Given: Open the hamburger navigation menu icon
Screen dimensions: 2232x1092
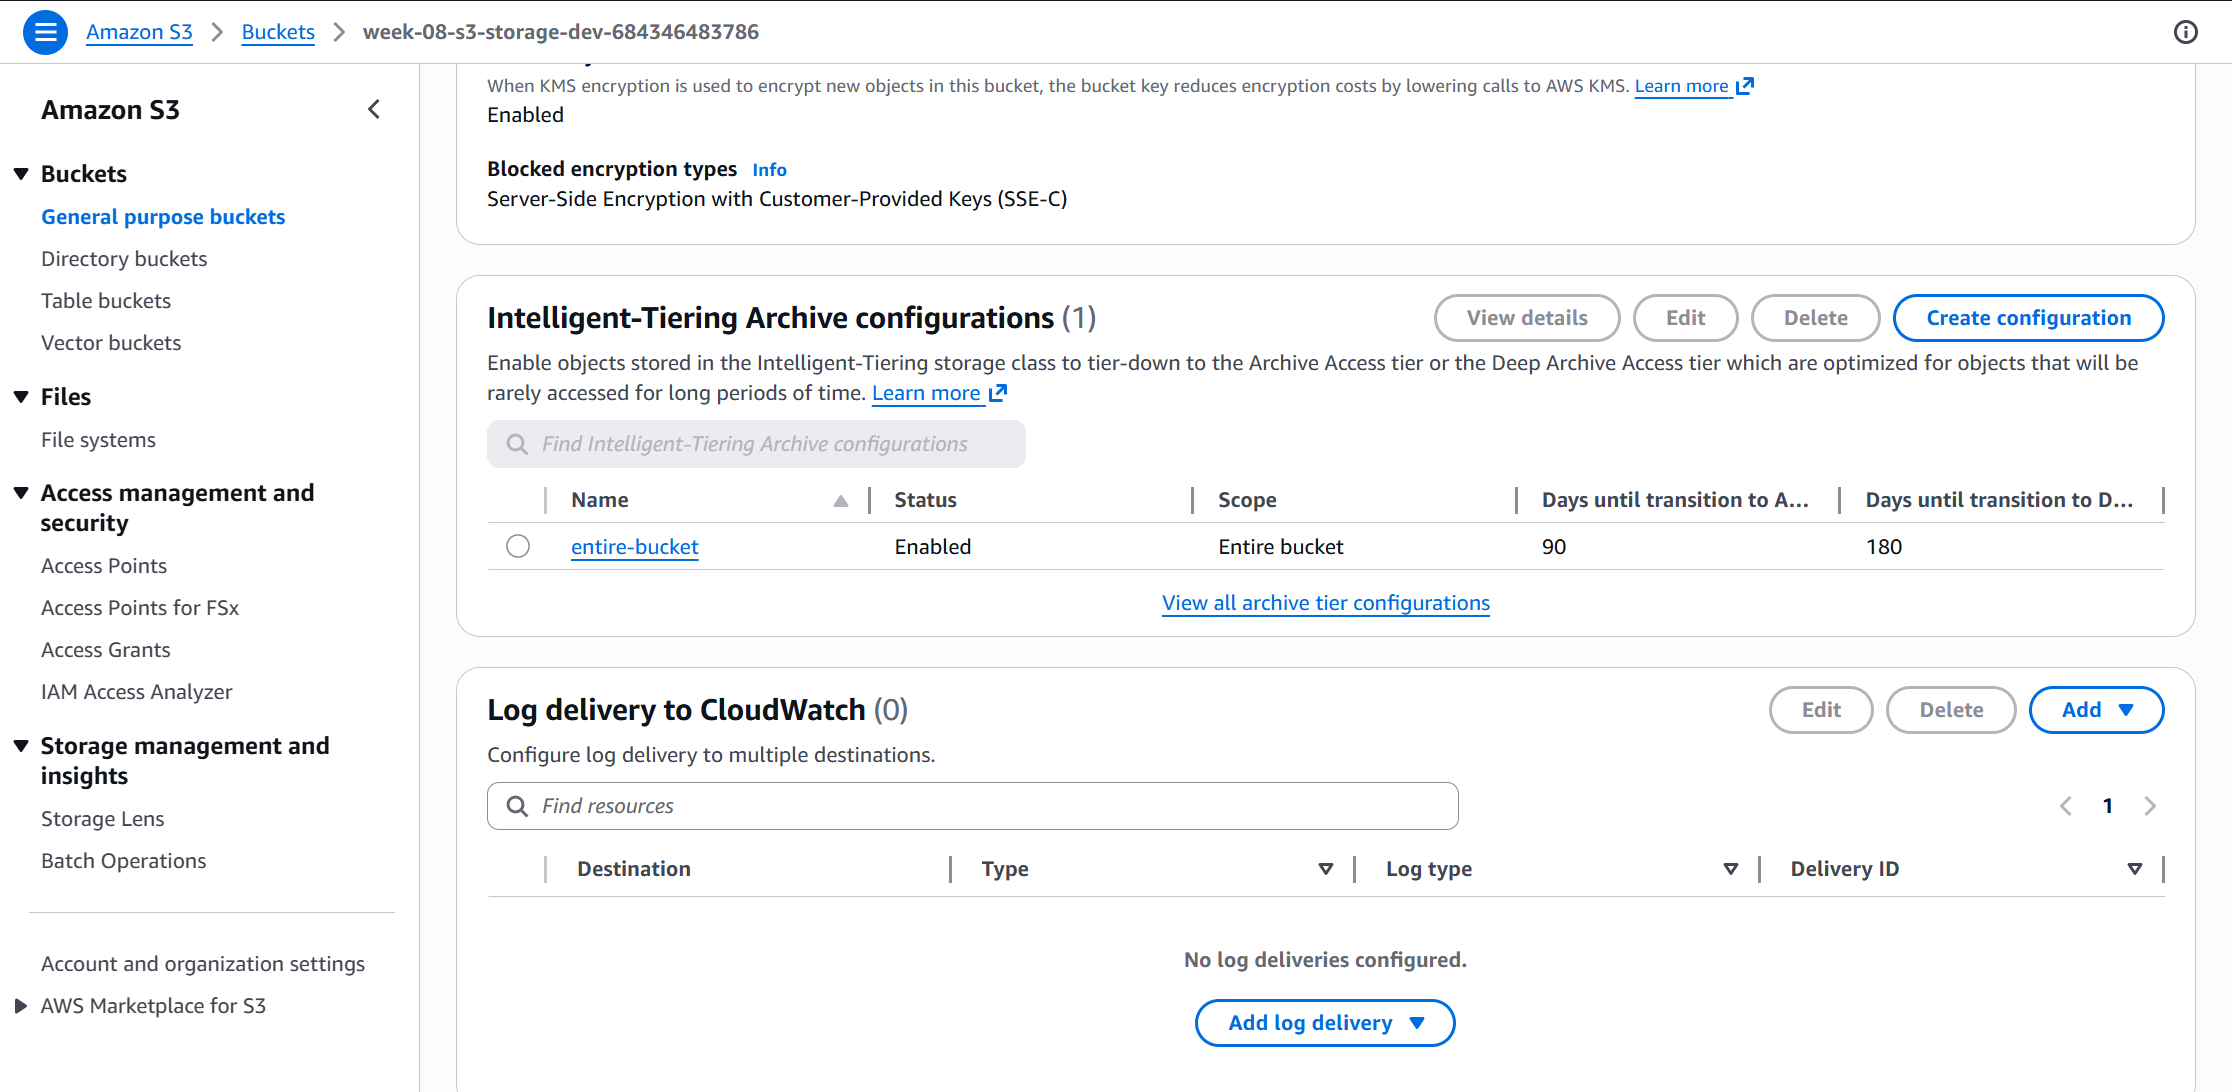Looking at the screenshot, I should point(45,32).
